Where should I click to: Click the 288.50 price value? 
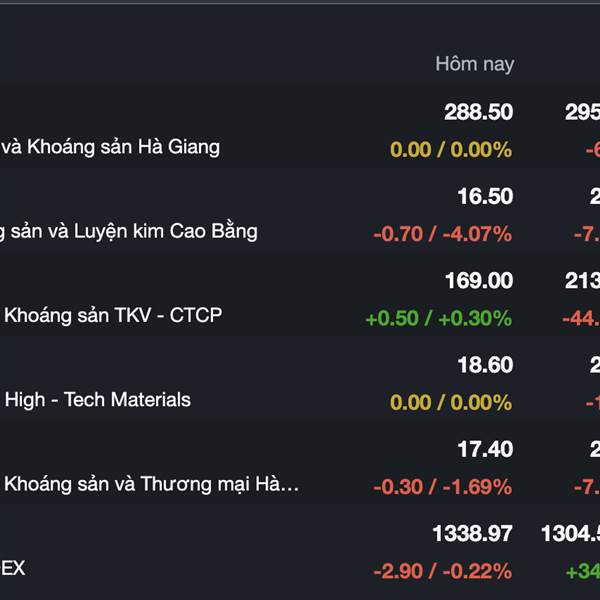click(x=478, y=112)
